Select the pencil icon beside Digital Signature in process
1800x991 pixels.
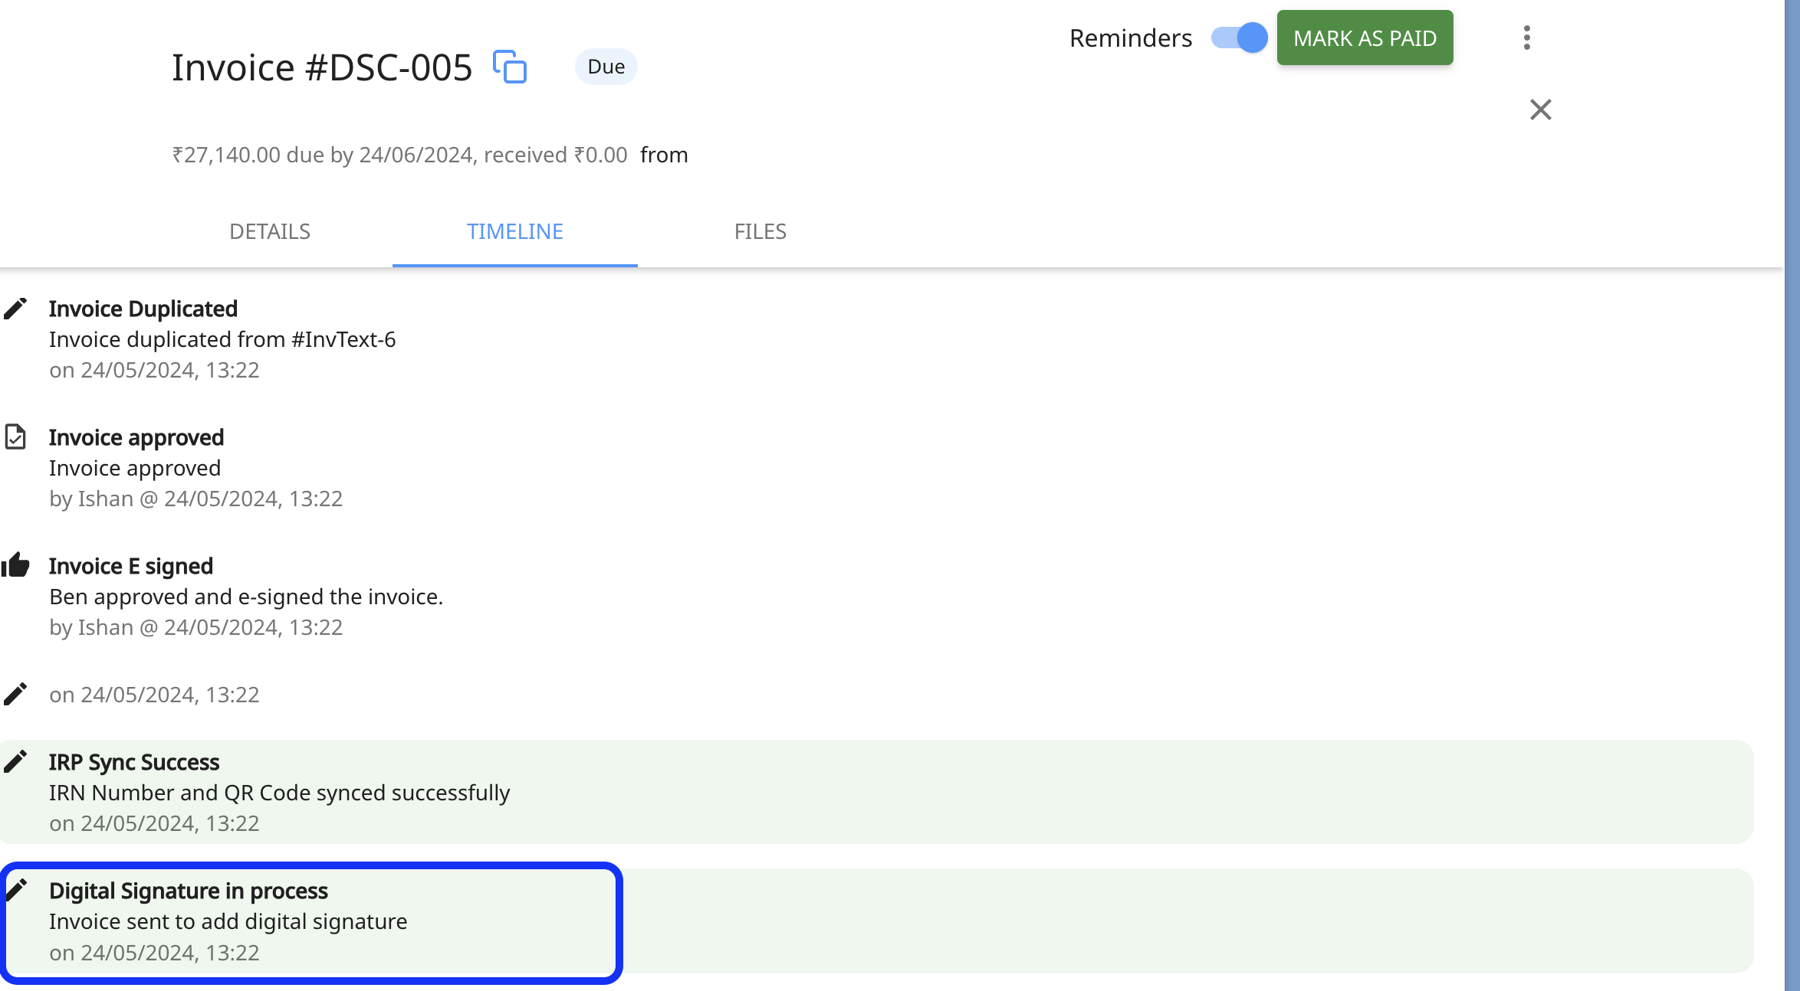coord(16,888)
